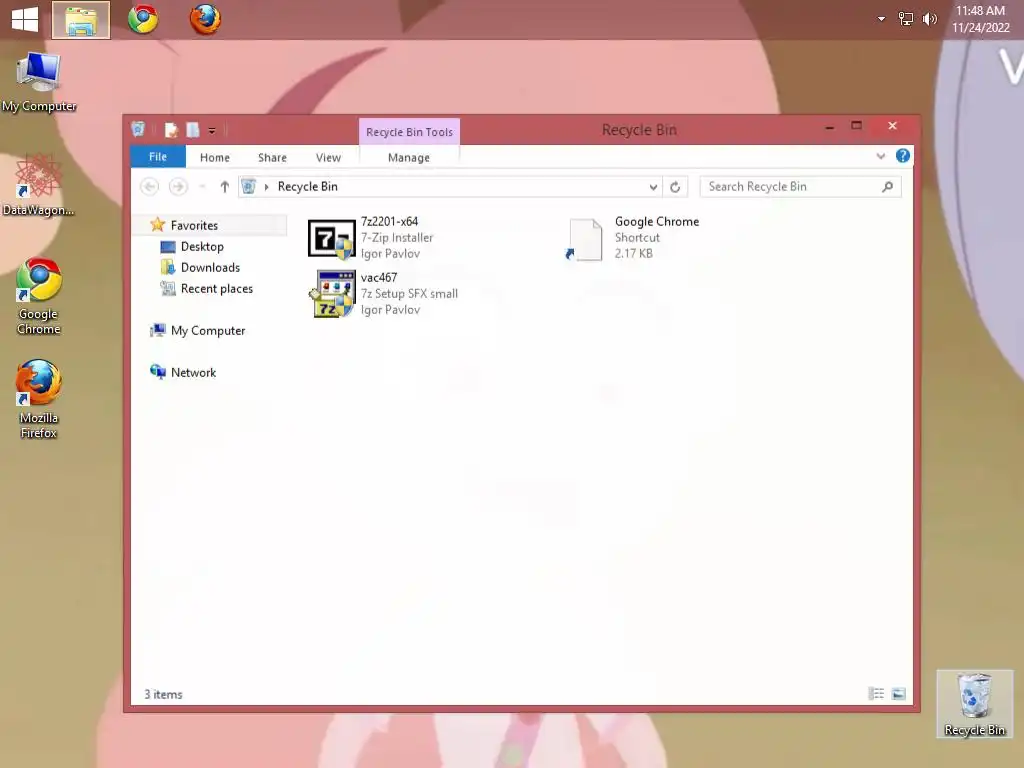The width and height of the screenshot is (1024, 768).
Task: Click the 3 items status text
Action: (163, 694)
